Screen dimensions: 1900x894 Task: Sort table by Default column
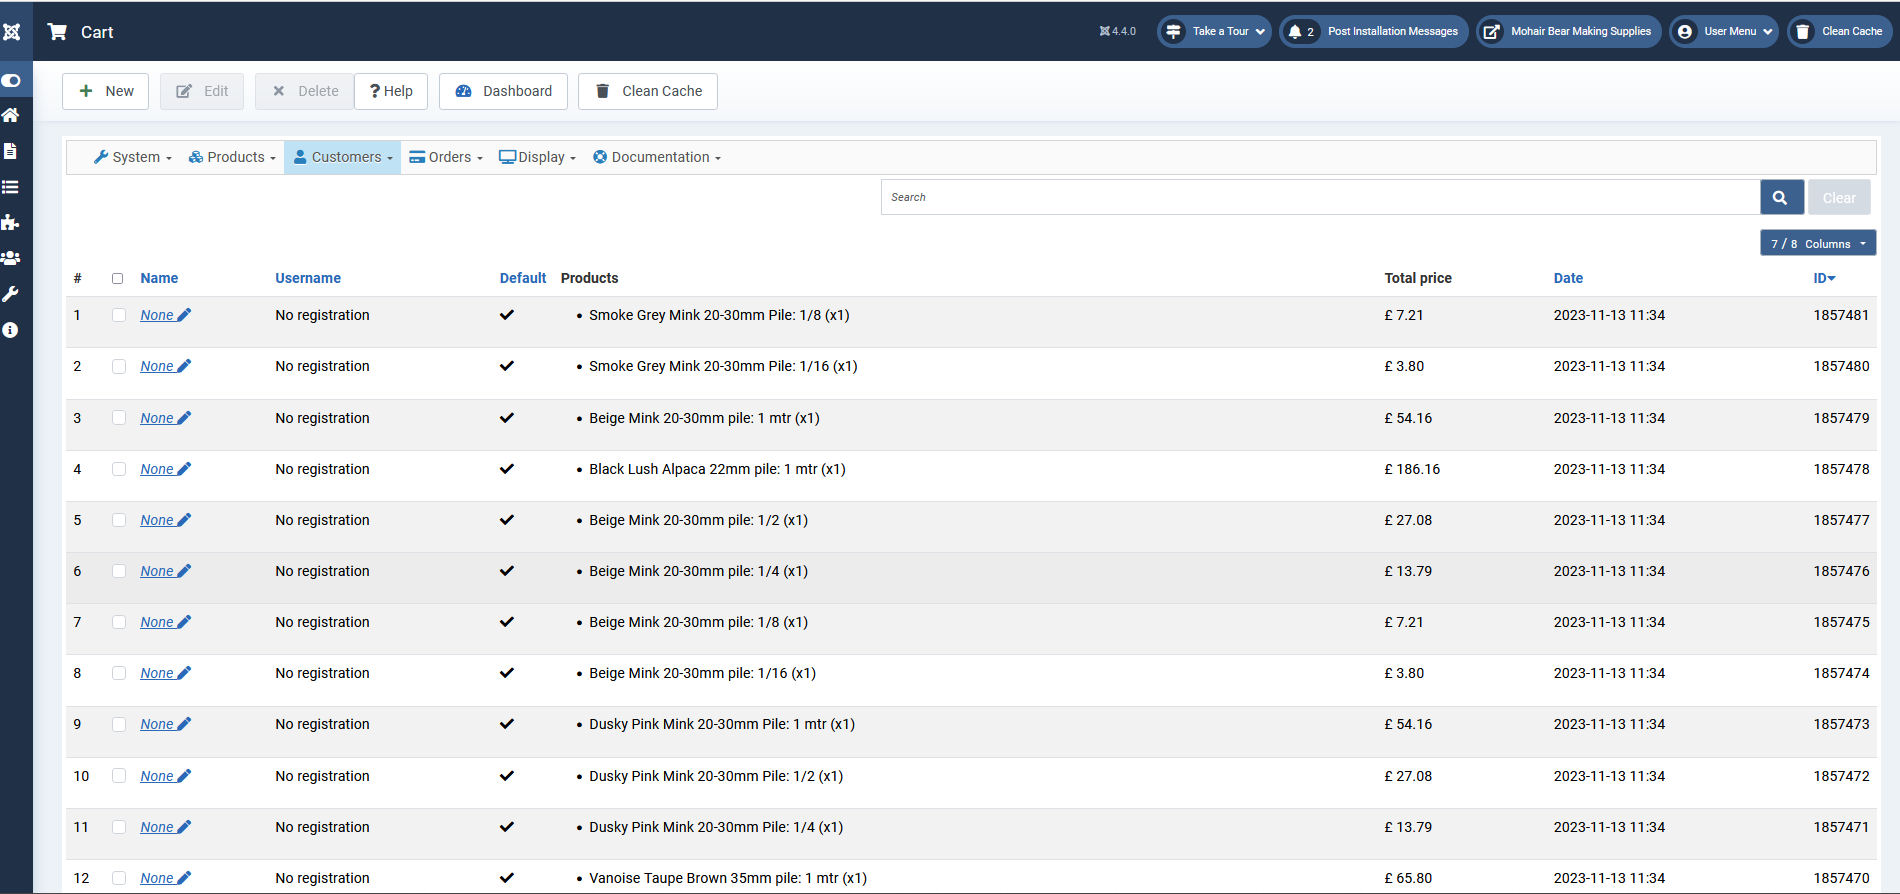point(523,278)
